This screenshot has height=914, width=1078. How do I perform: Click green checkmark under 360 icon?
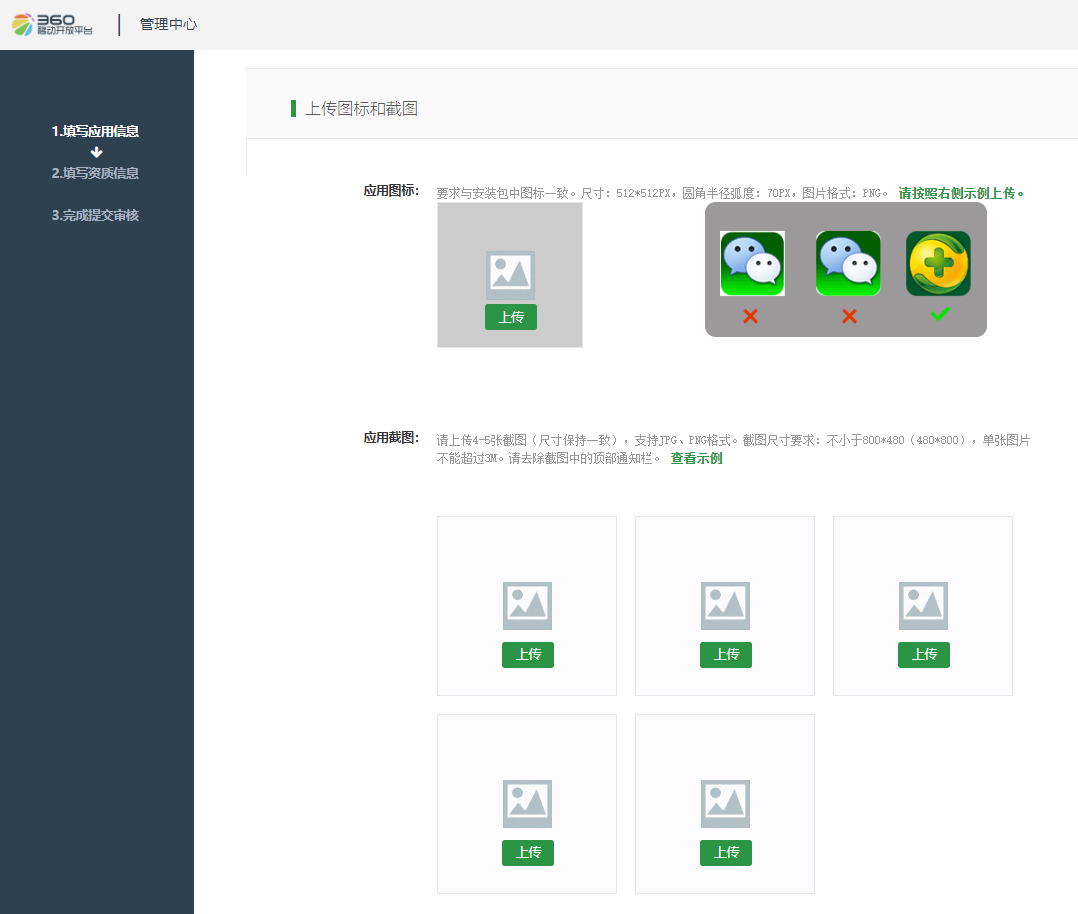[x=940, y=314]
